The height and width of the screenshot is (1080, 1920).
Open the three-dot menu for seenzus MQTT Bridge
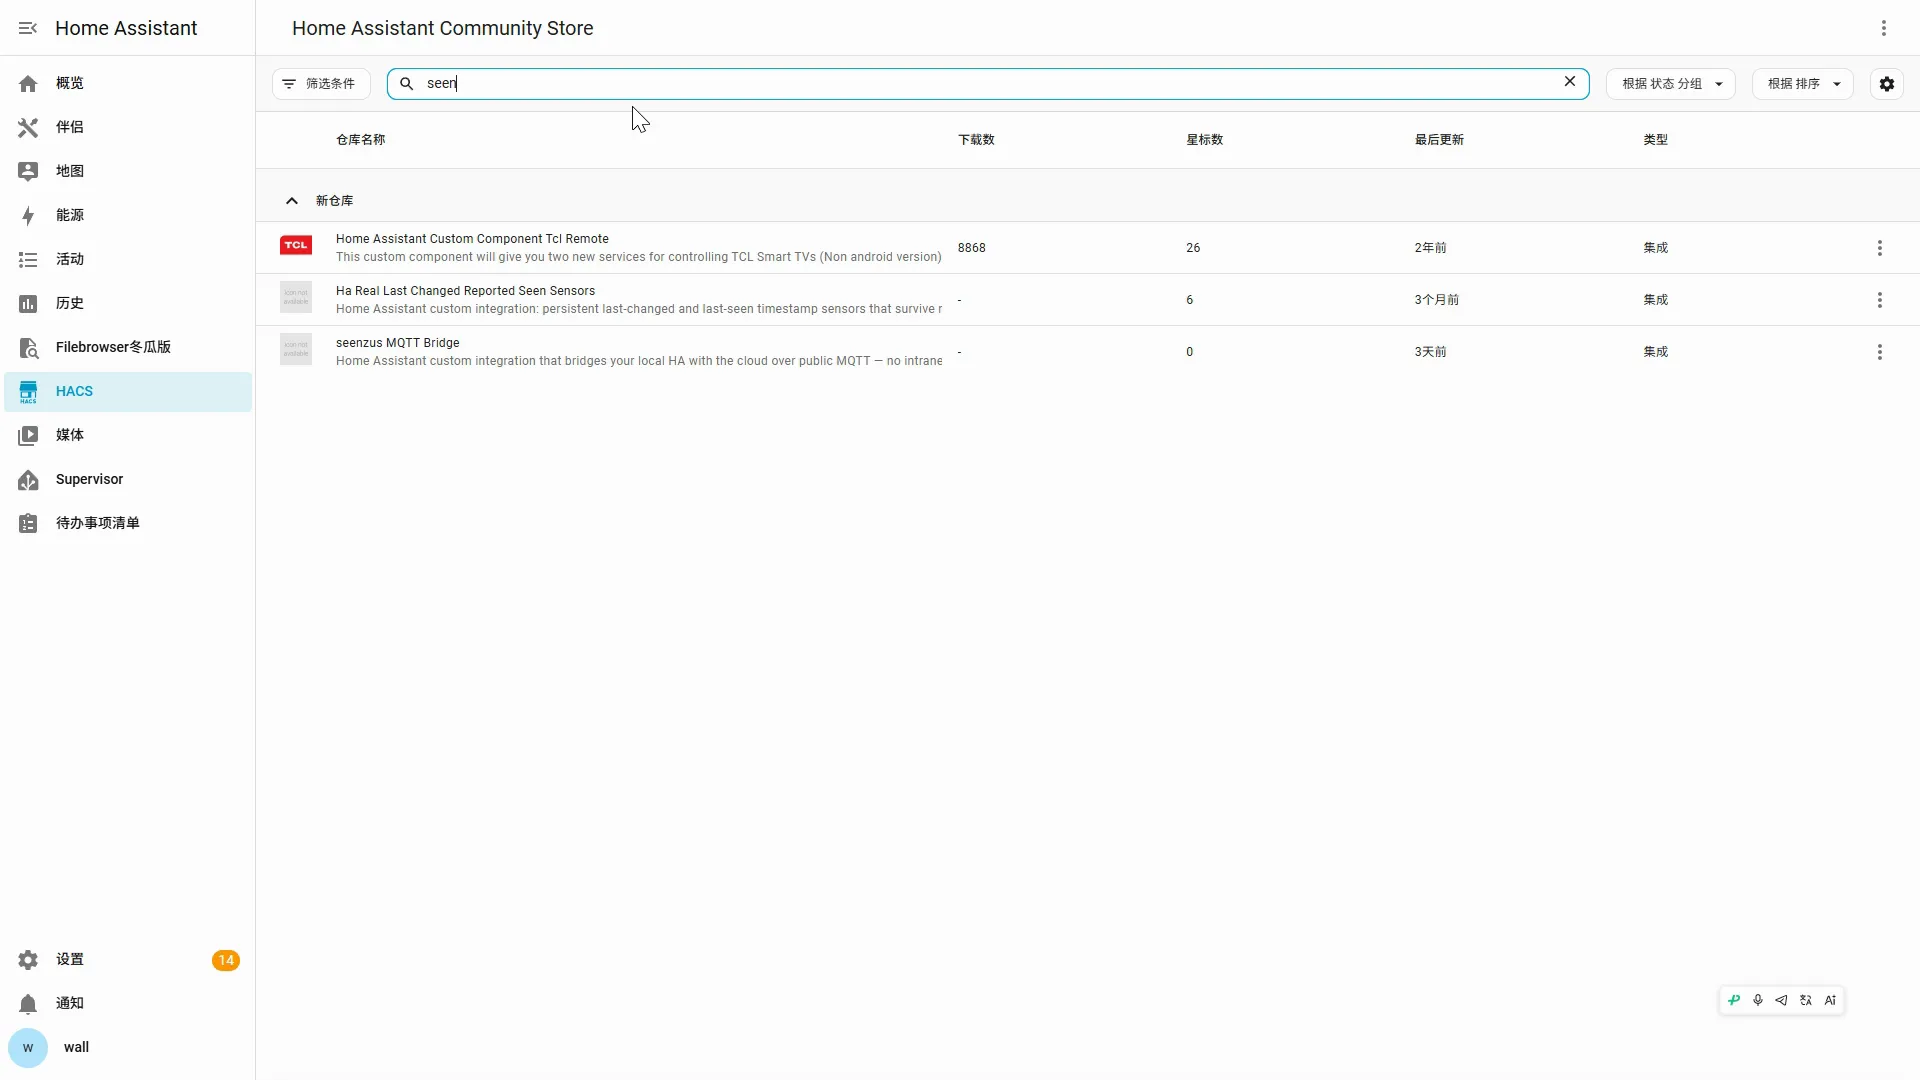(x=1880, y=352)
